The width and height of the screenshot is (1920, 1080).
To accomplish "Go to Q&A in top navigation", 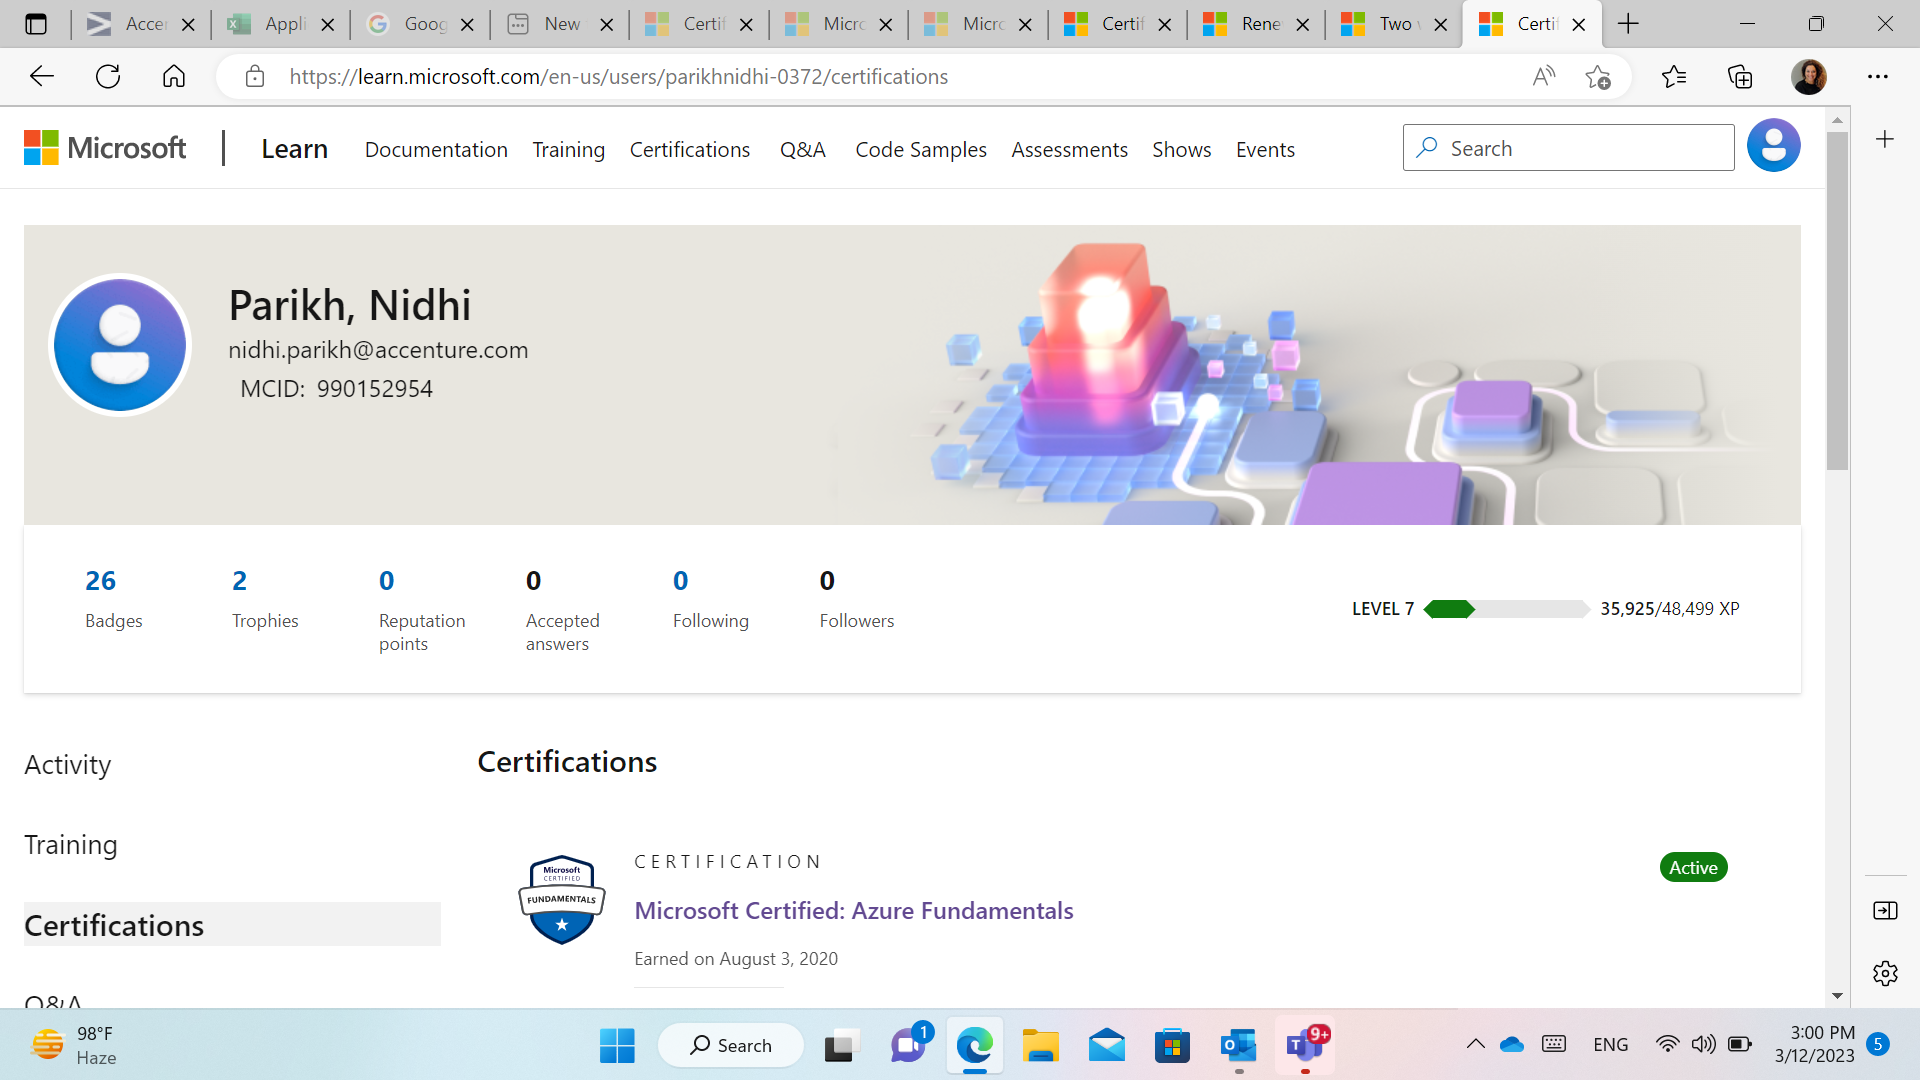I will coord(803,149).
